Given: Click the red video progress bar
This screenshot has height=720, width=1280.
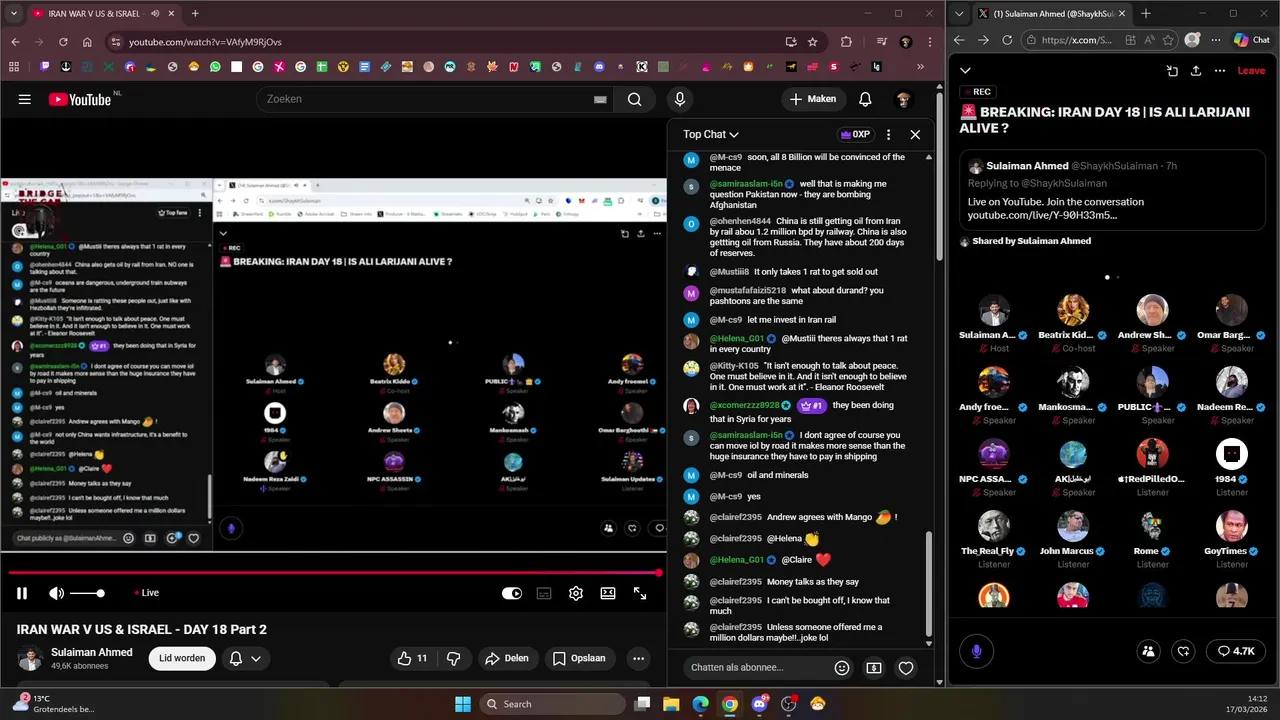Looking at the screenshot, I should (x=334, y=573).
